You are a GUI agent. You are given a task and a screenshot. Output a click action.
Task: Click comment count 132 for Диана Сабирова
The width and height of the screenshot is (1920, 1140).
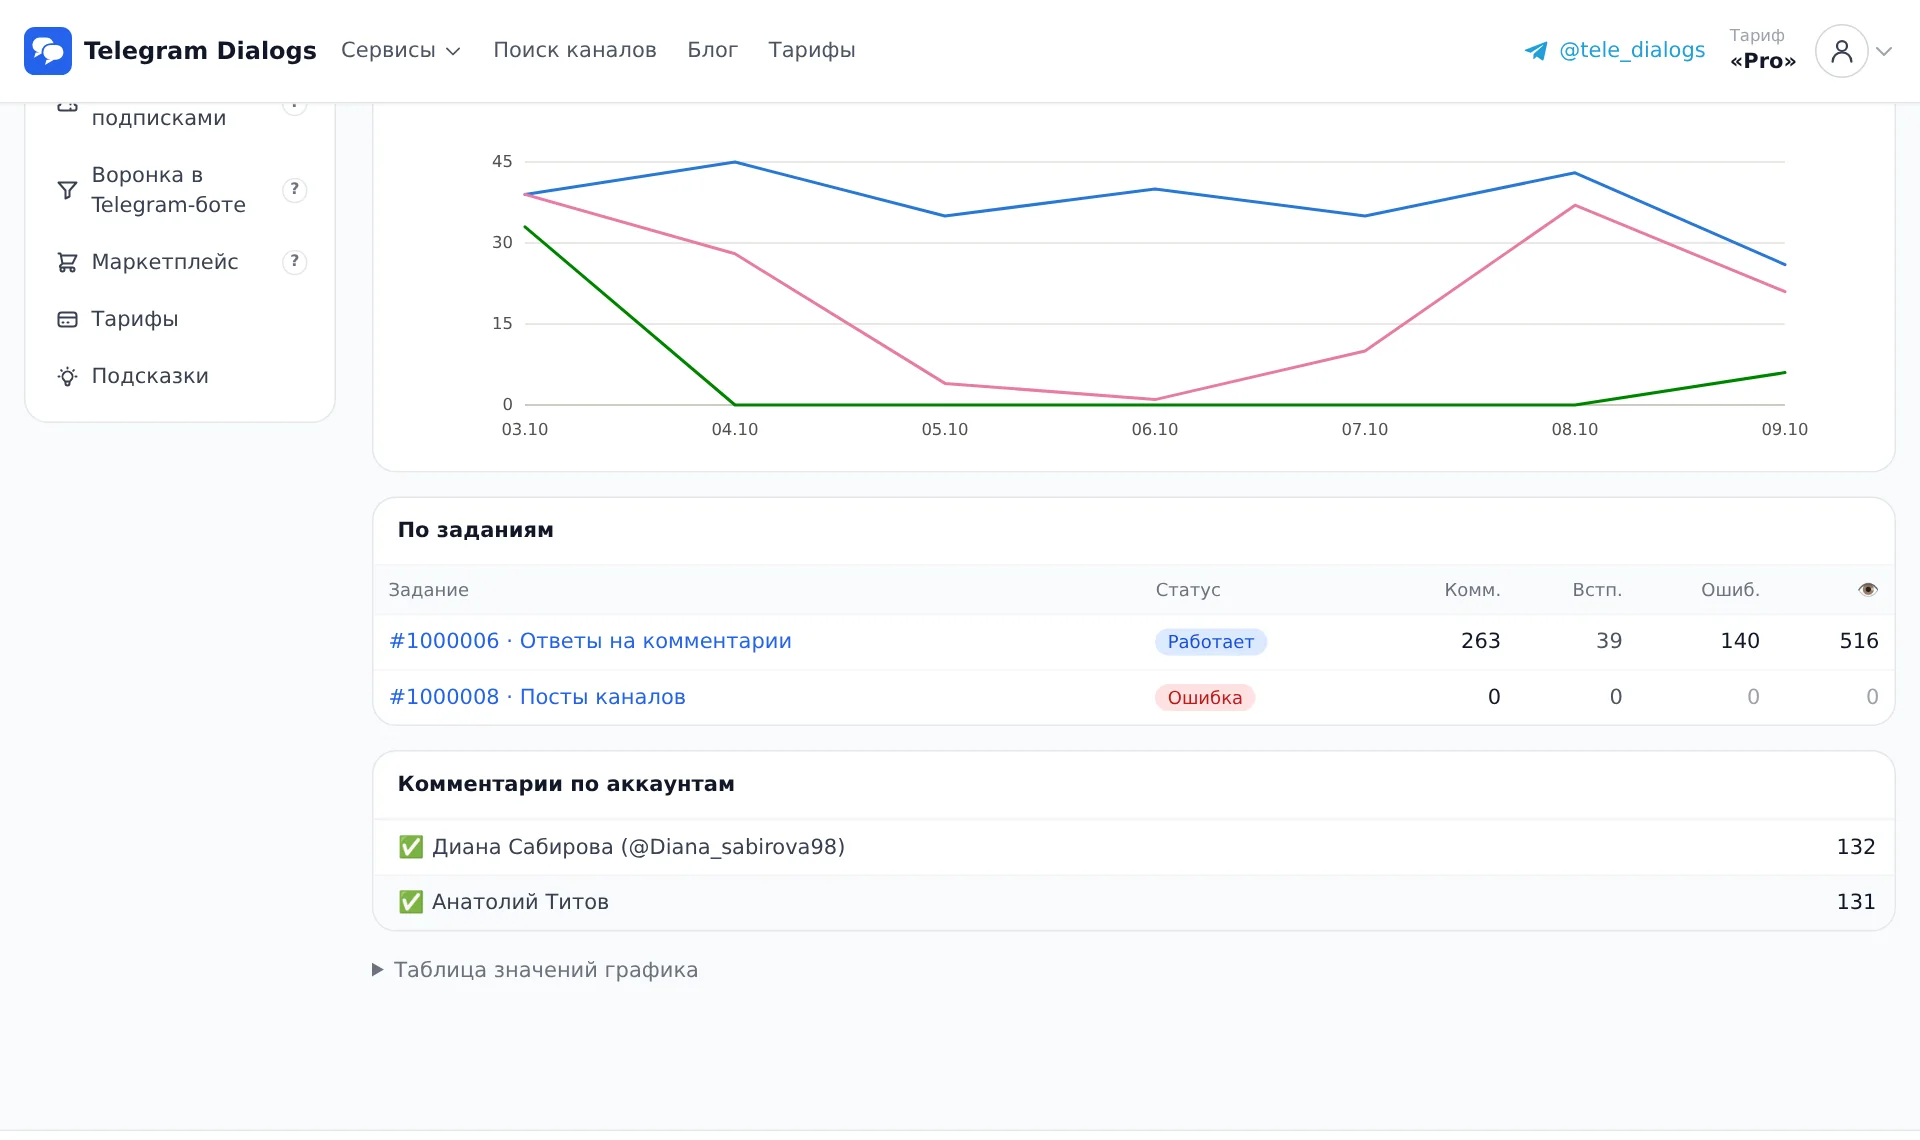tap(1856, 847)
